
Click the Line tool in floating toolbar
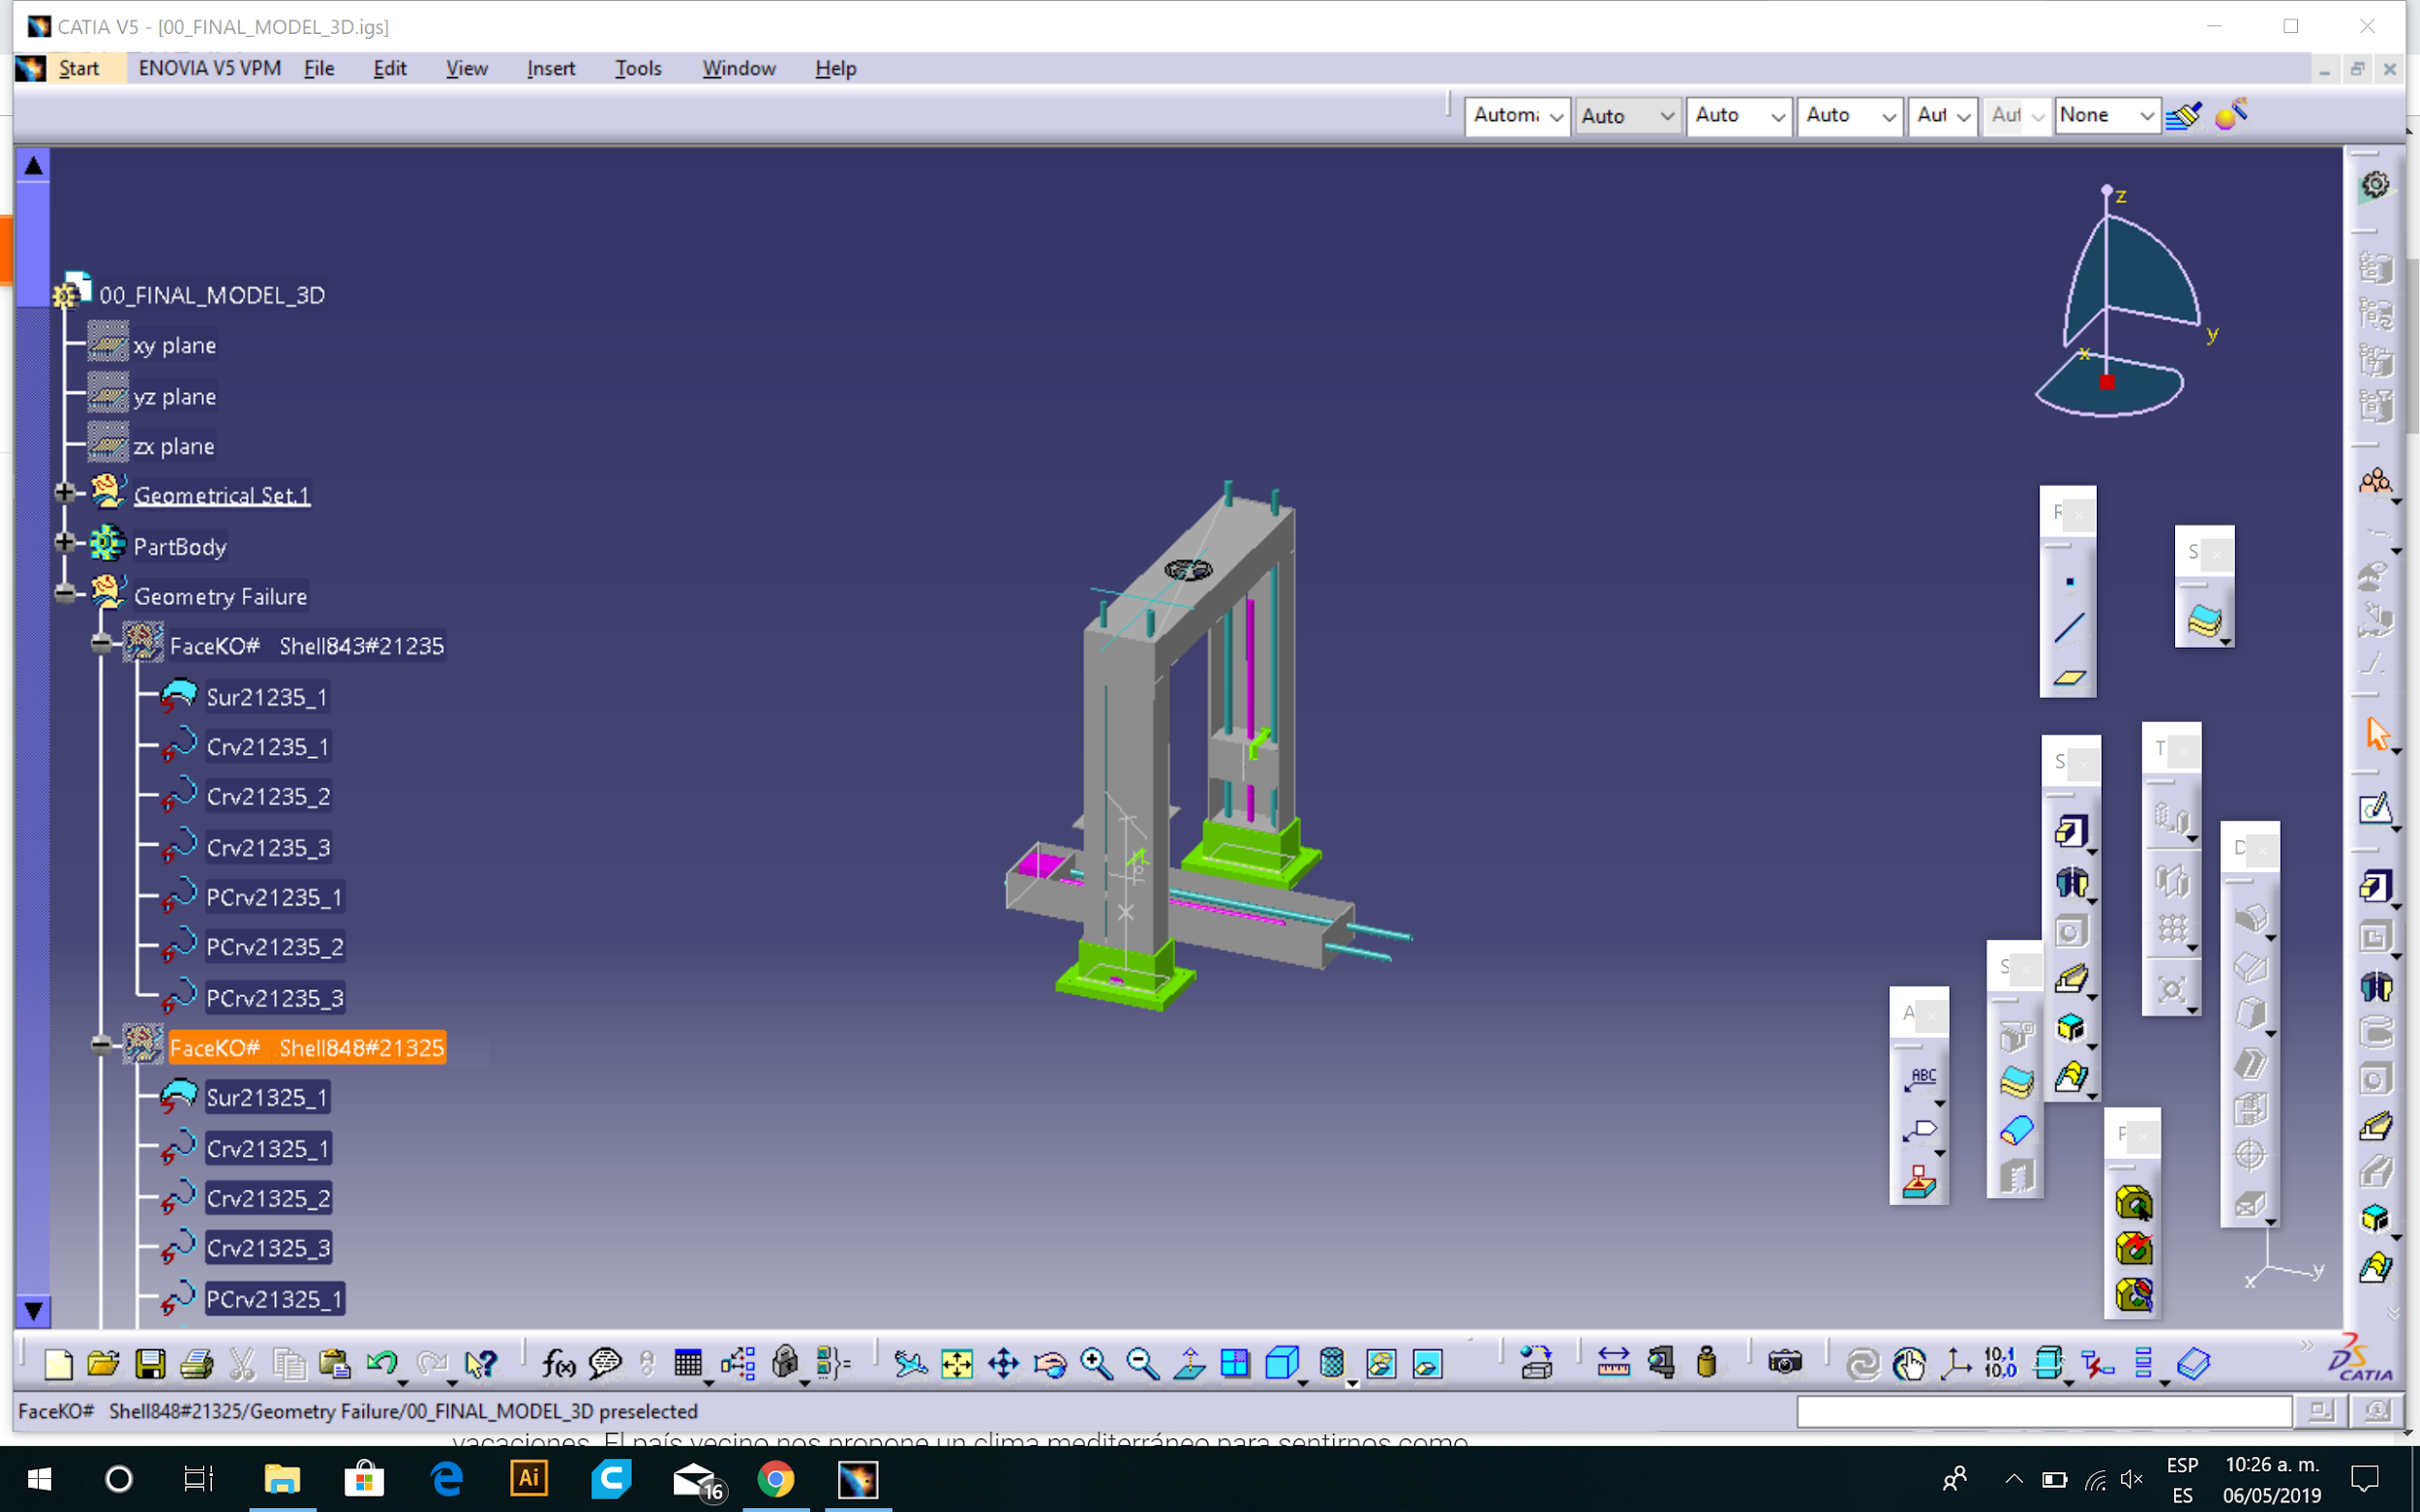tap(2069, 629)
